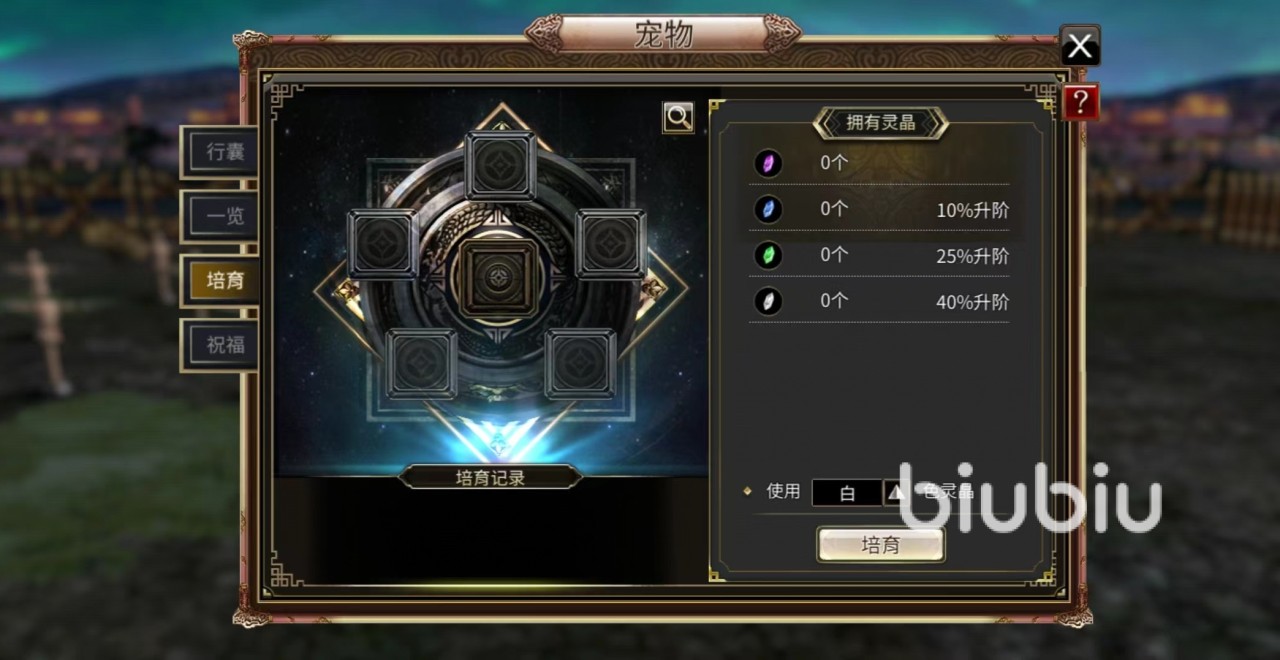
Task: Click the 白 crystal color selection field
Action: tap(847, 493)
